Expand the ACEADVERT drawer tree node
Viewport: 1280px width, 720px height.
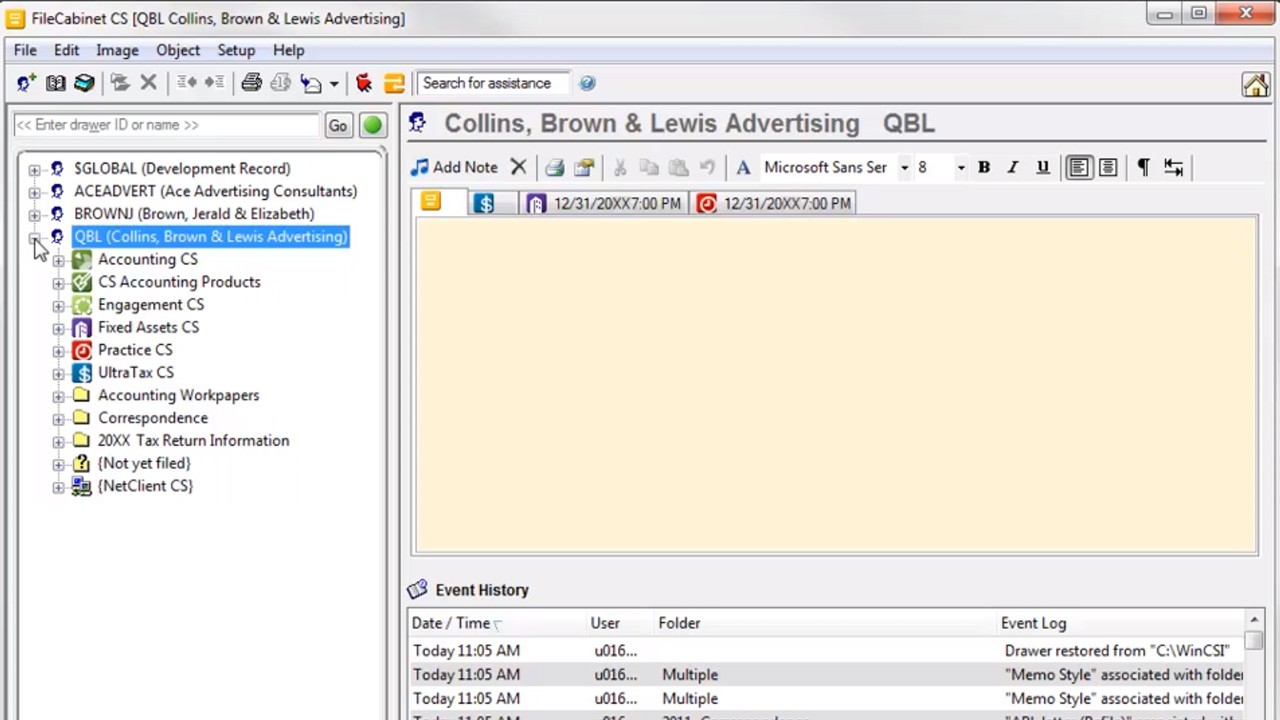35,191
